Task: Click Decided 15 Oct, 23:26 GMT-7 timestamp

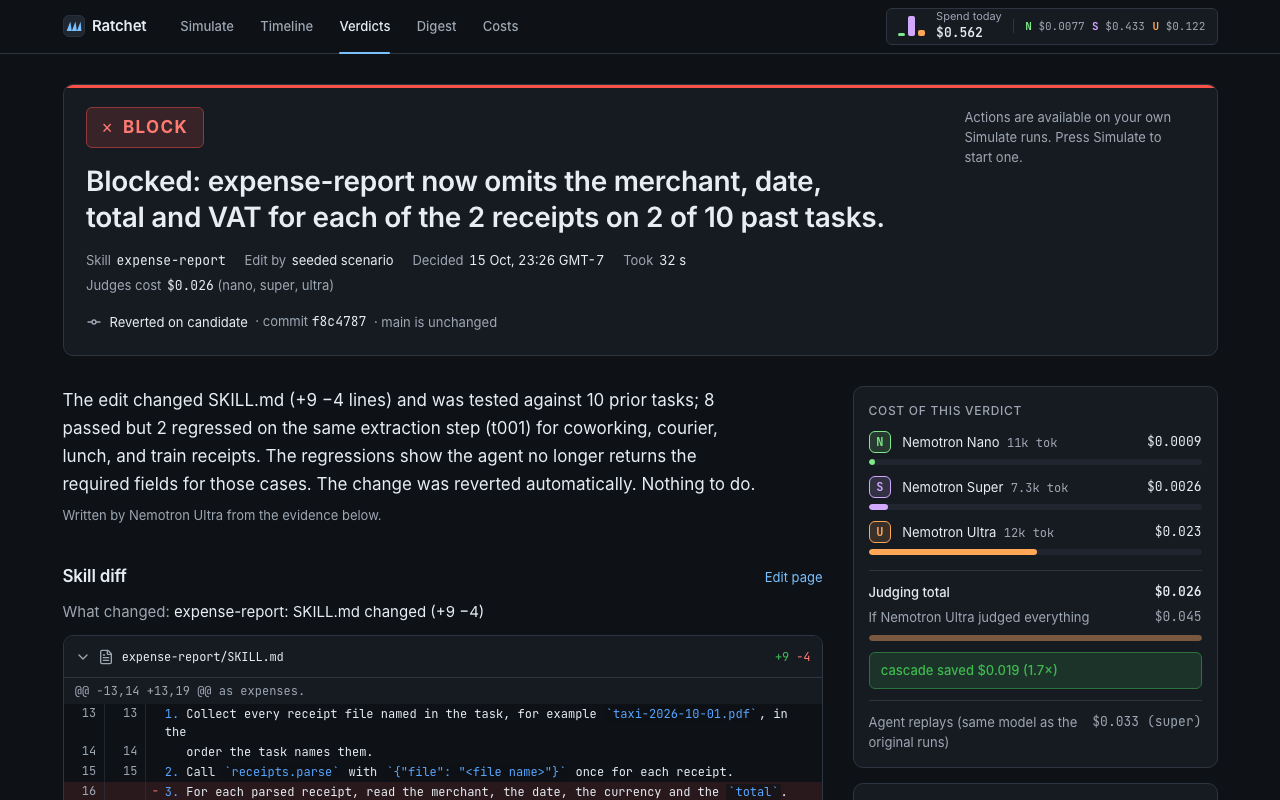Action: point(508,260)
